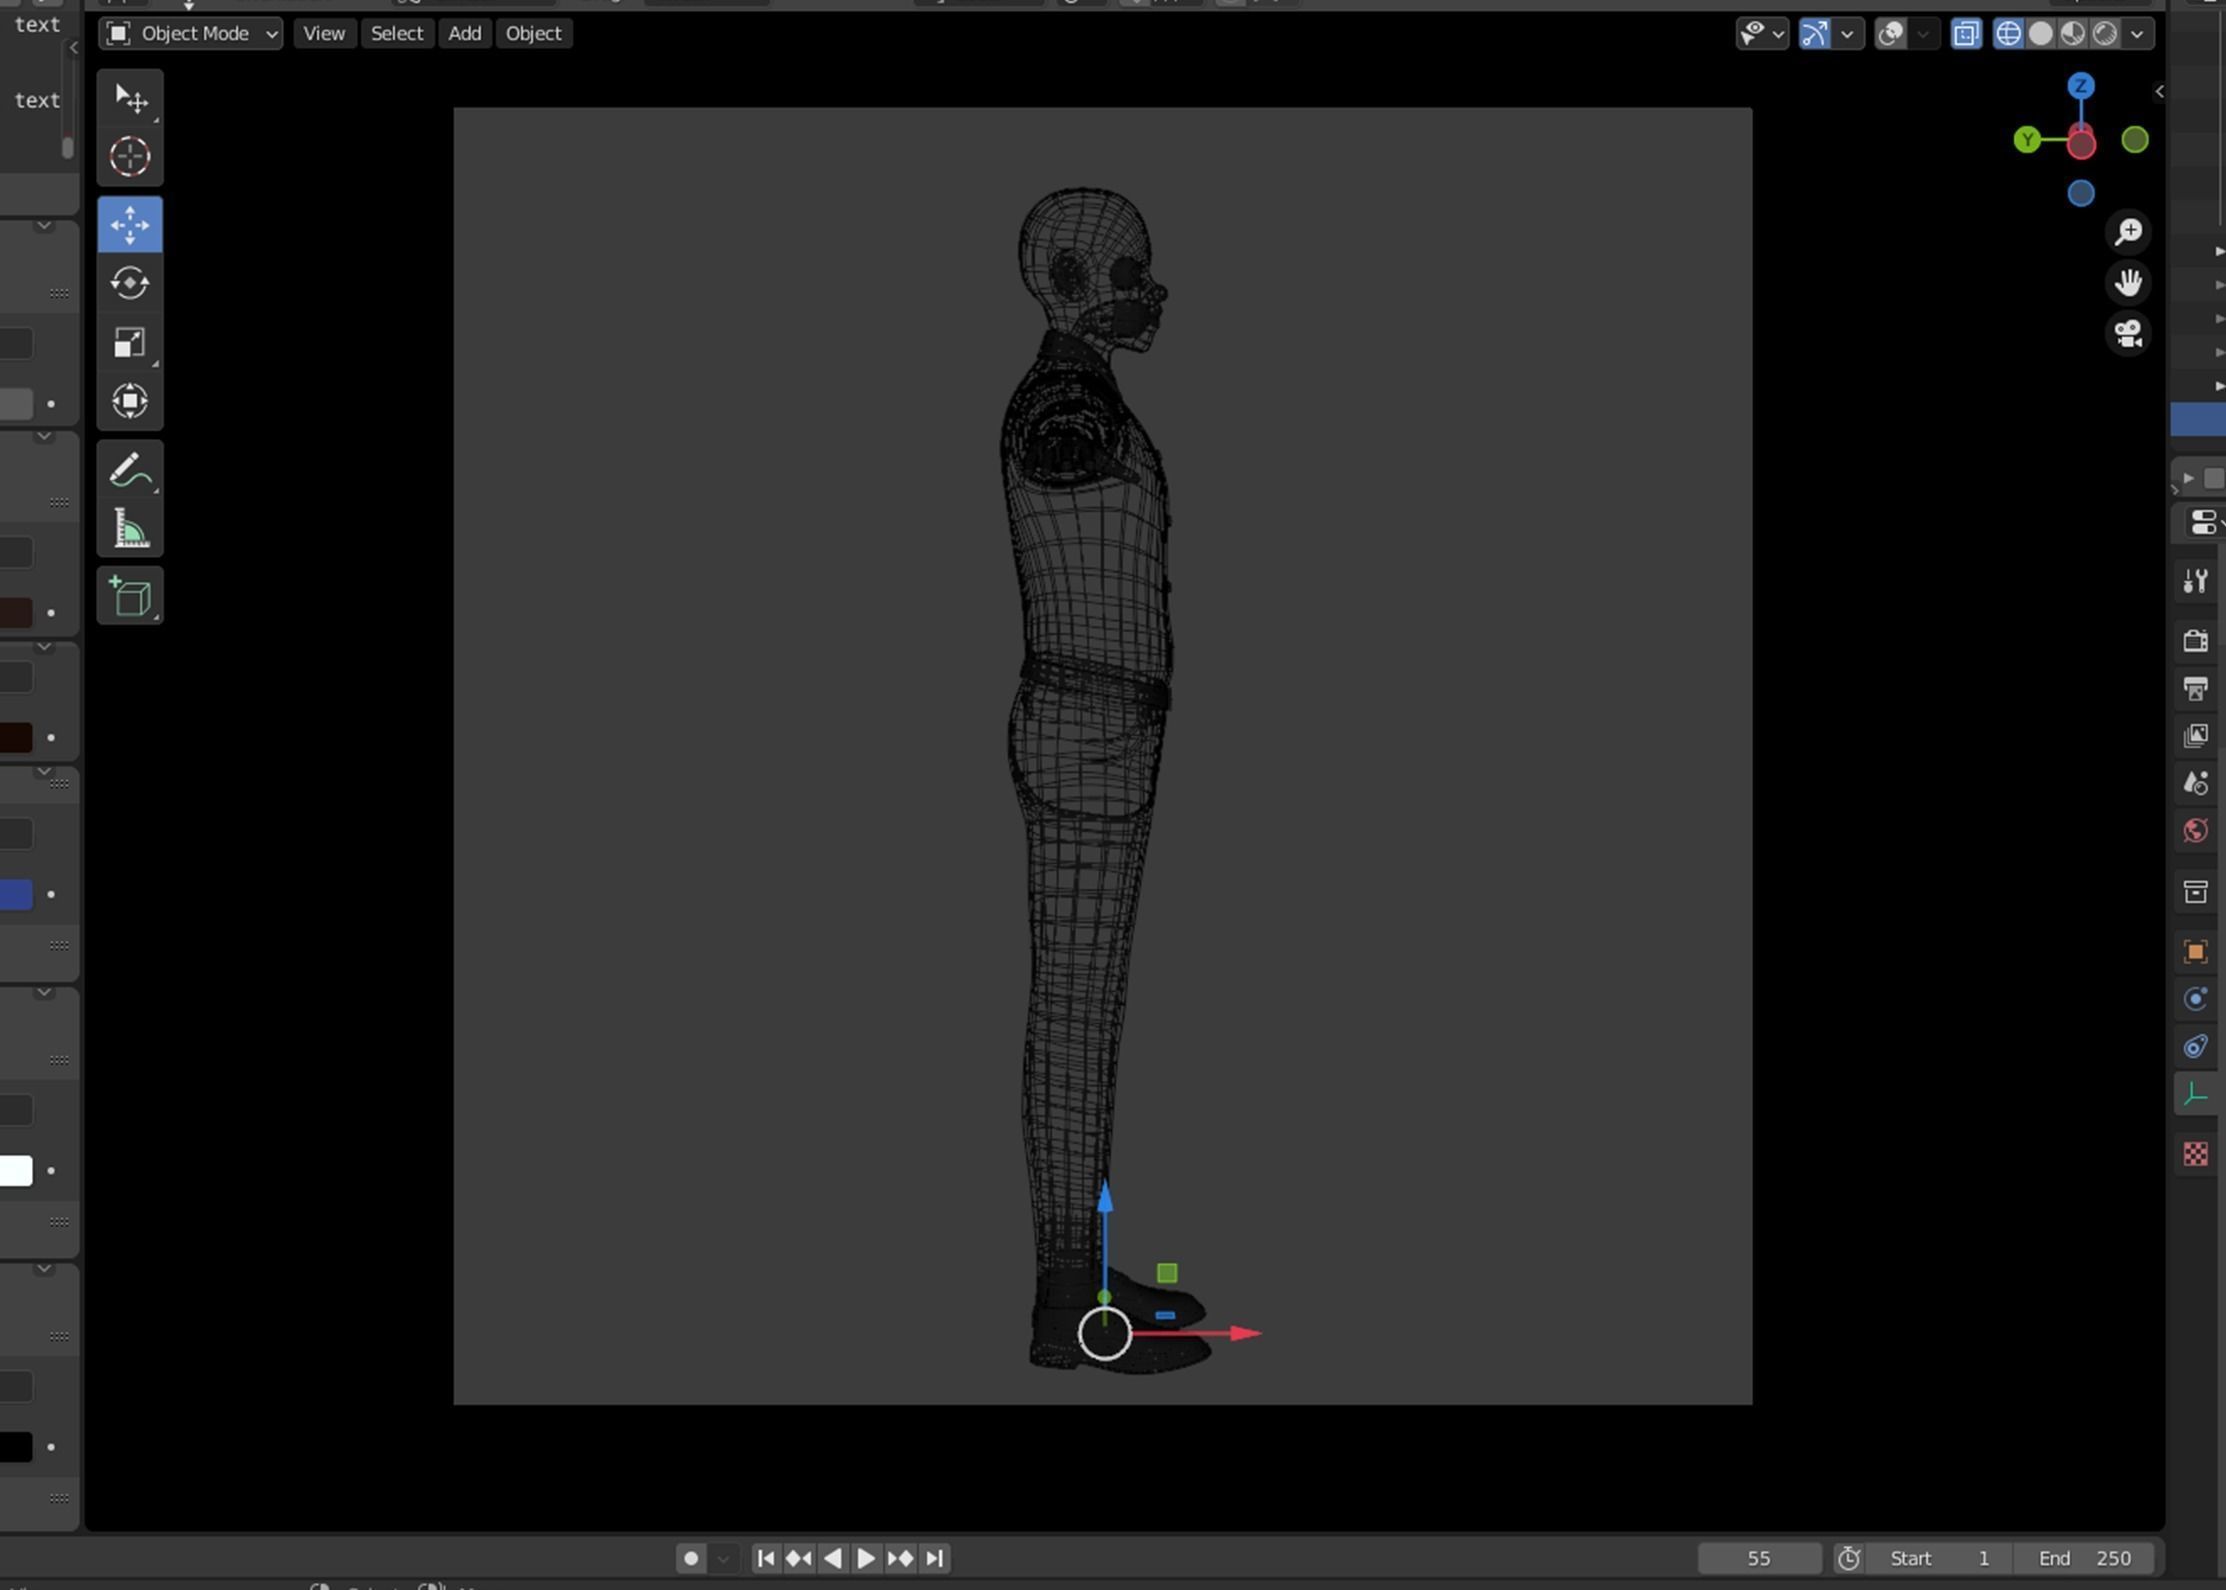Open the Add menu
Image resolution: width=2226 pixels, height=1590 pixels.
(x=464, y=34)
